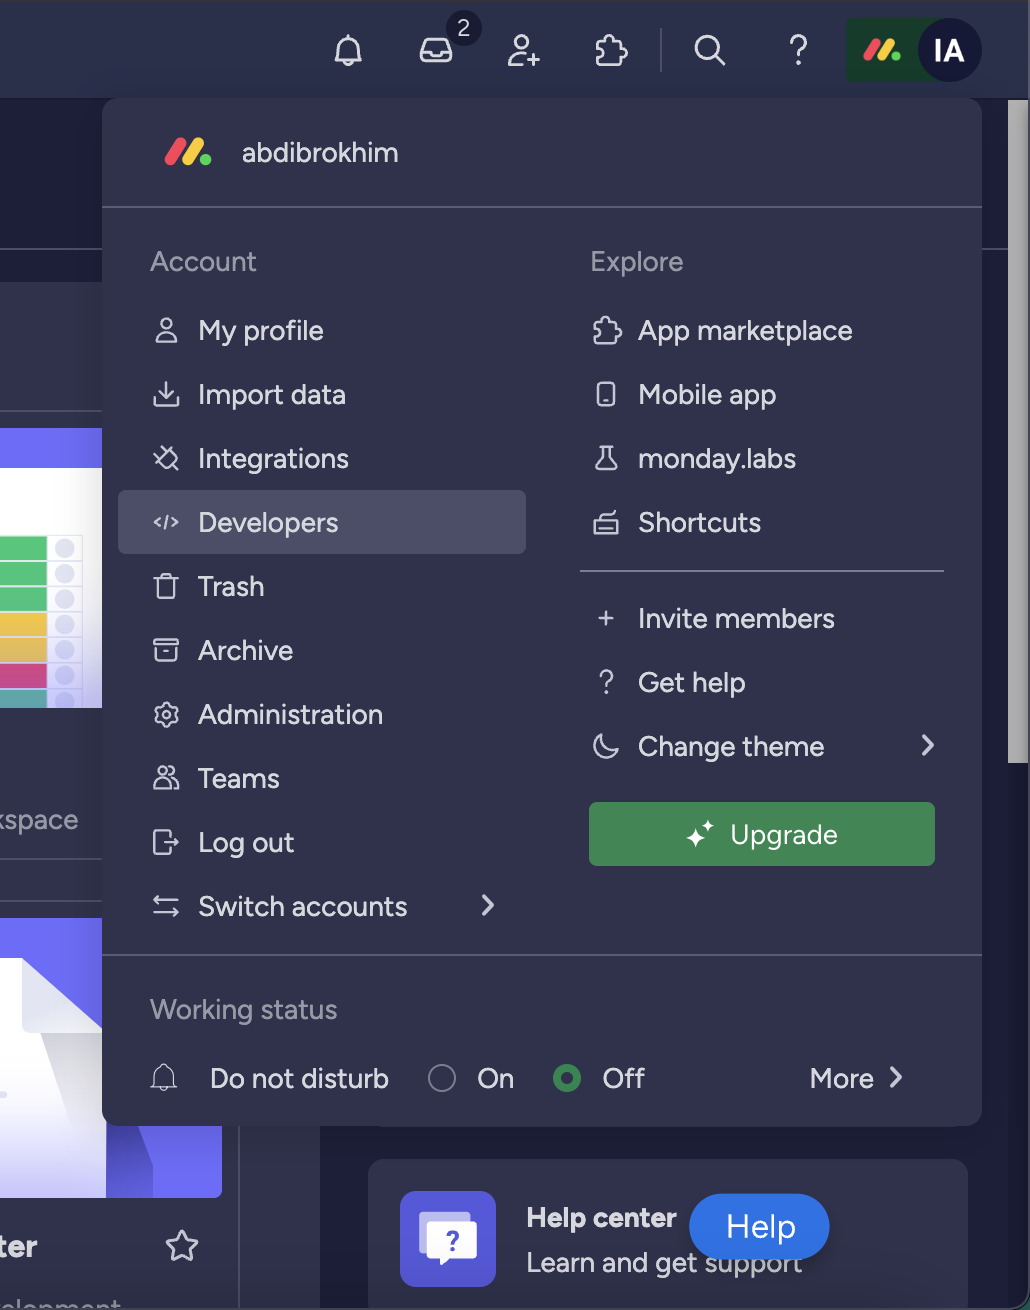
Task: Open My profile
Action: click(x=322, y=331)
